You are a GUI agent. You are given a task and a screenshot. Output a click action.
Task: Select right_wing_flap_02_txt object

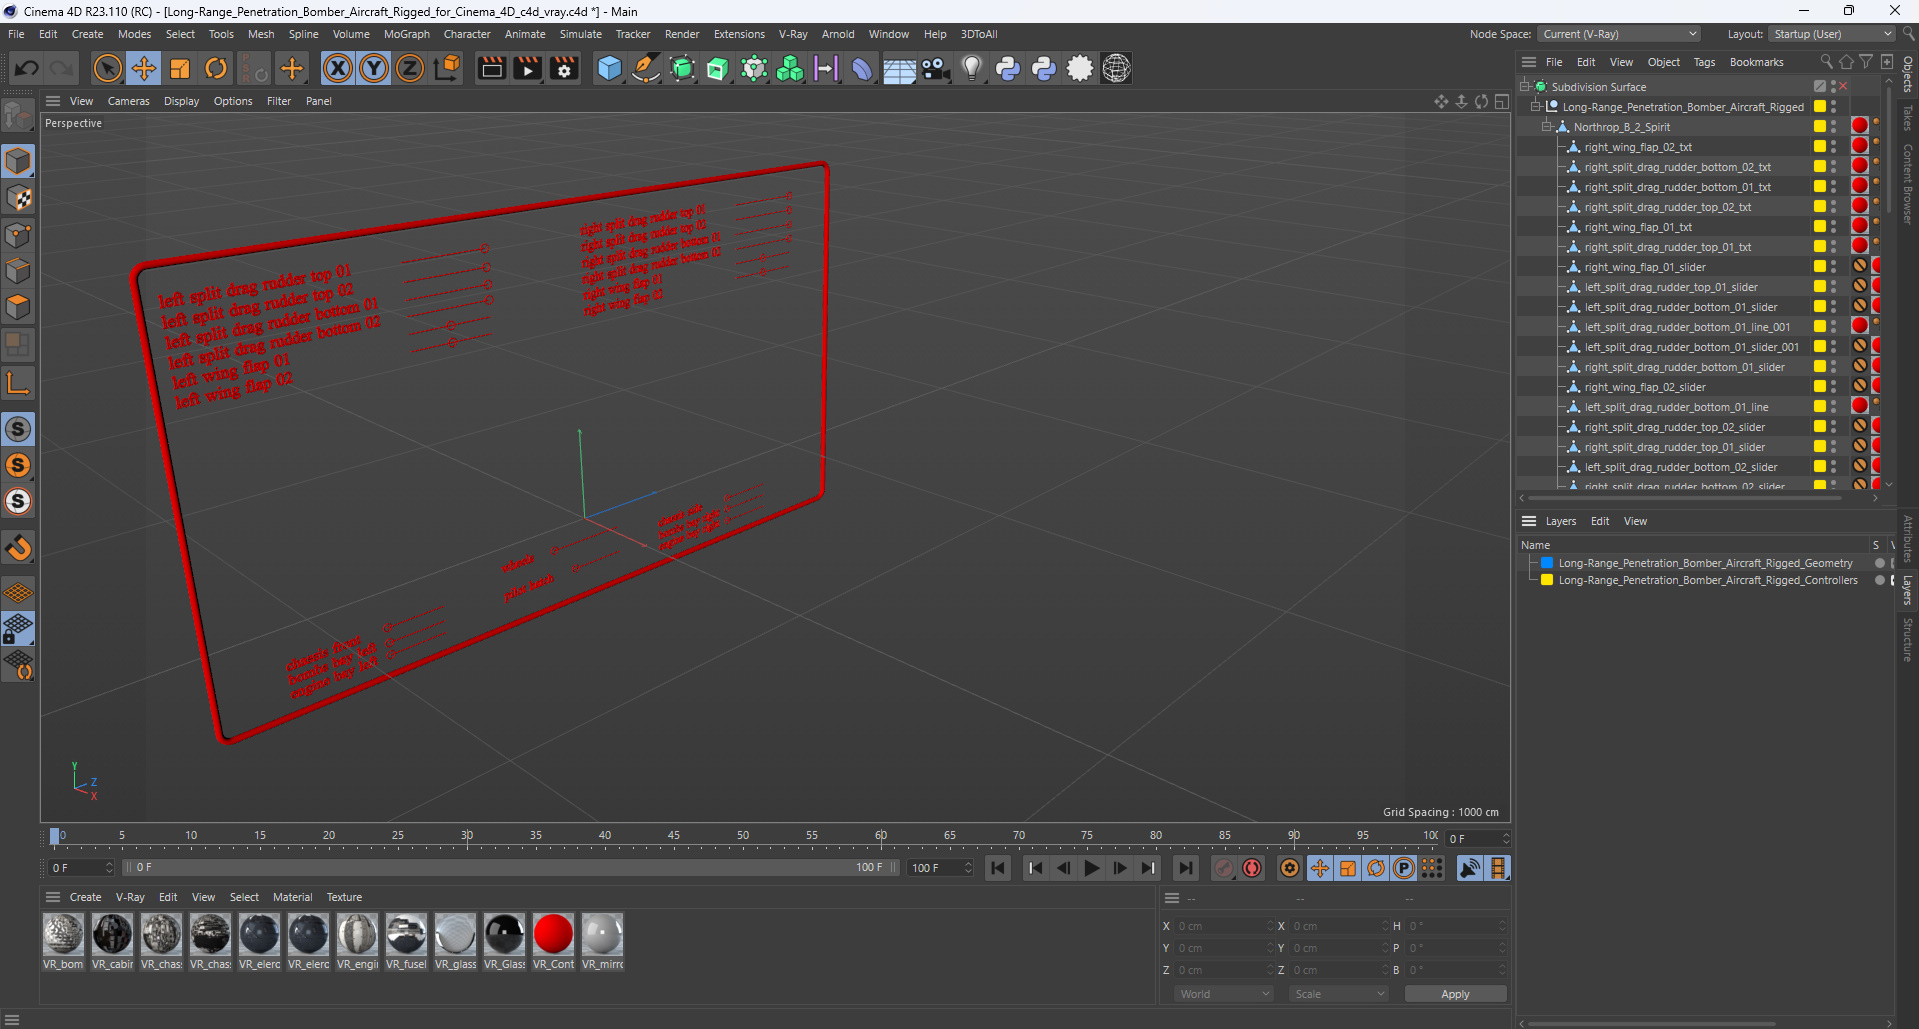[x=1638, y=147]
